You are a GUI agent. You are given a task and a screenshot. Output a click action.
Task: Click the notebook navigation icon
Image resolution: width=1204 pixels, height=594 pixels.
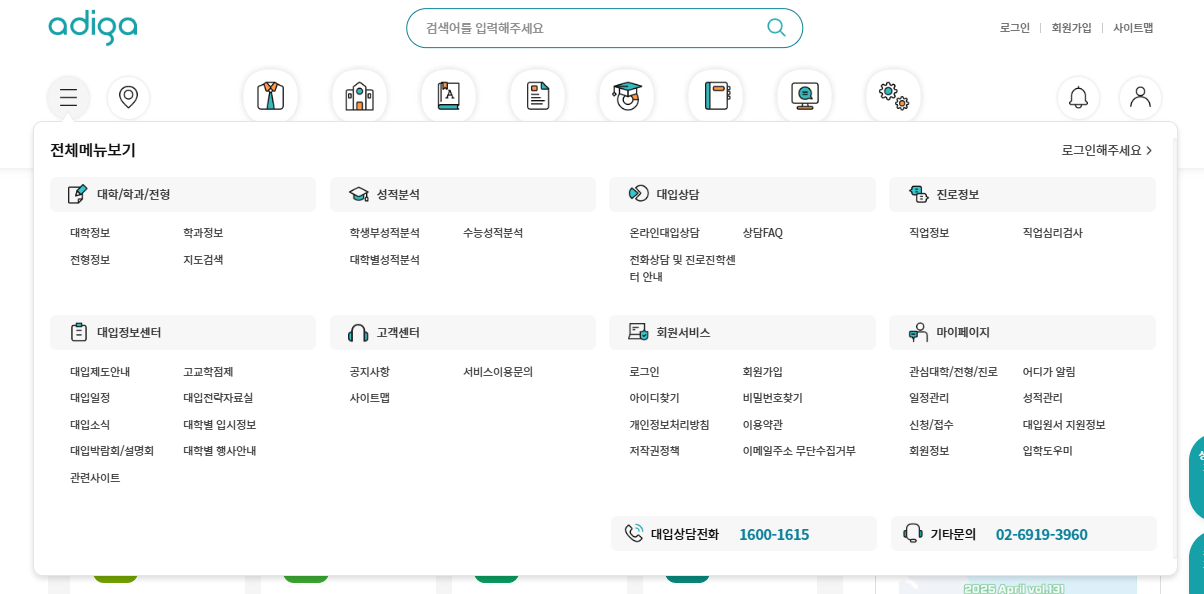coord(715,95)
